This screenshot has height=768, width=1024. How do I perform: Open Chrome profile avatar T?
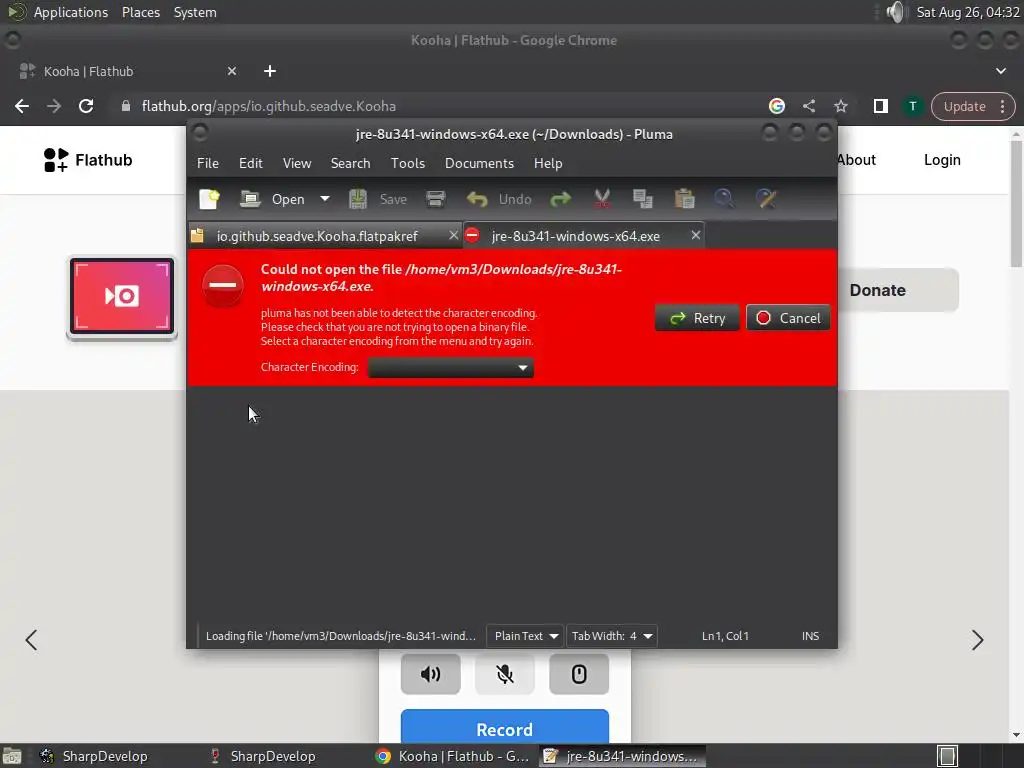913,106
